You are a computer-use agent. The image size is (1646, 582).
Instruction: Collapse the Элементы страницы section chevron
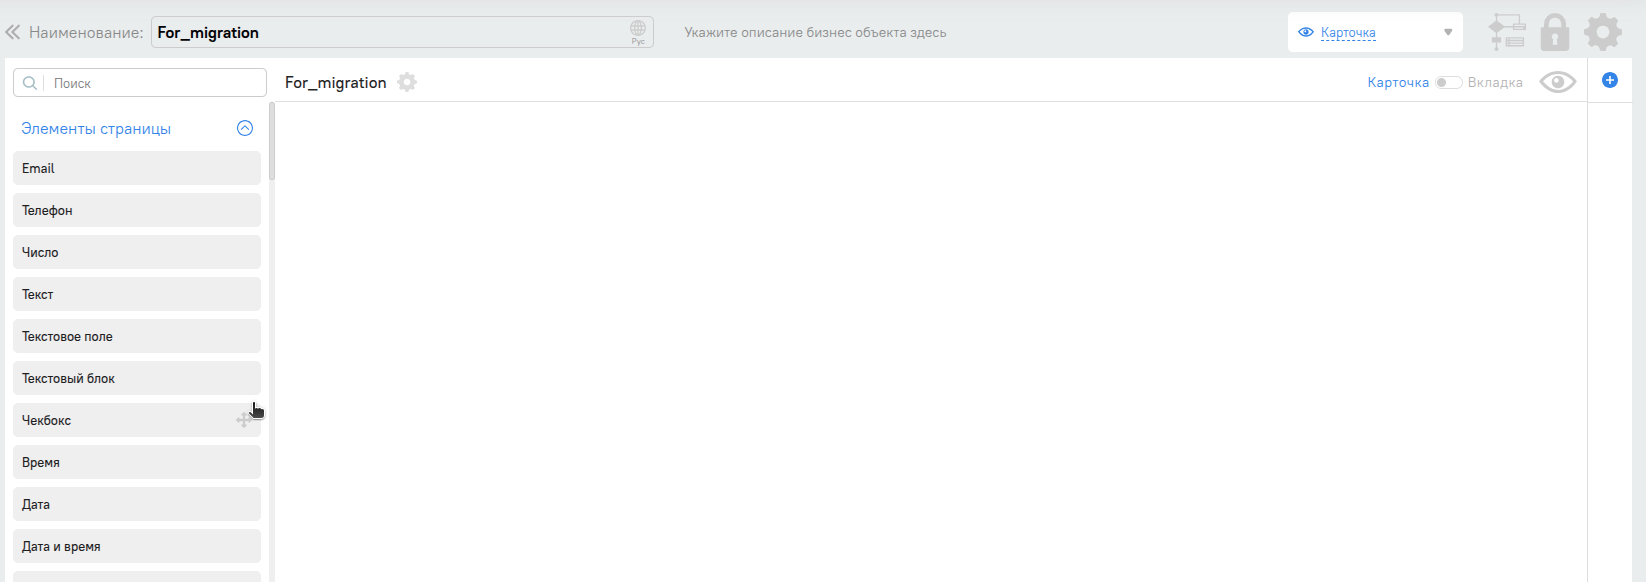tap(245, 128)
